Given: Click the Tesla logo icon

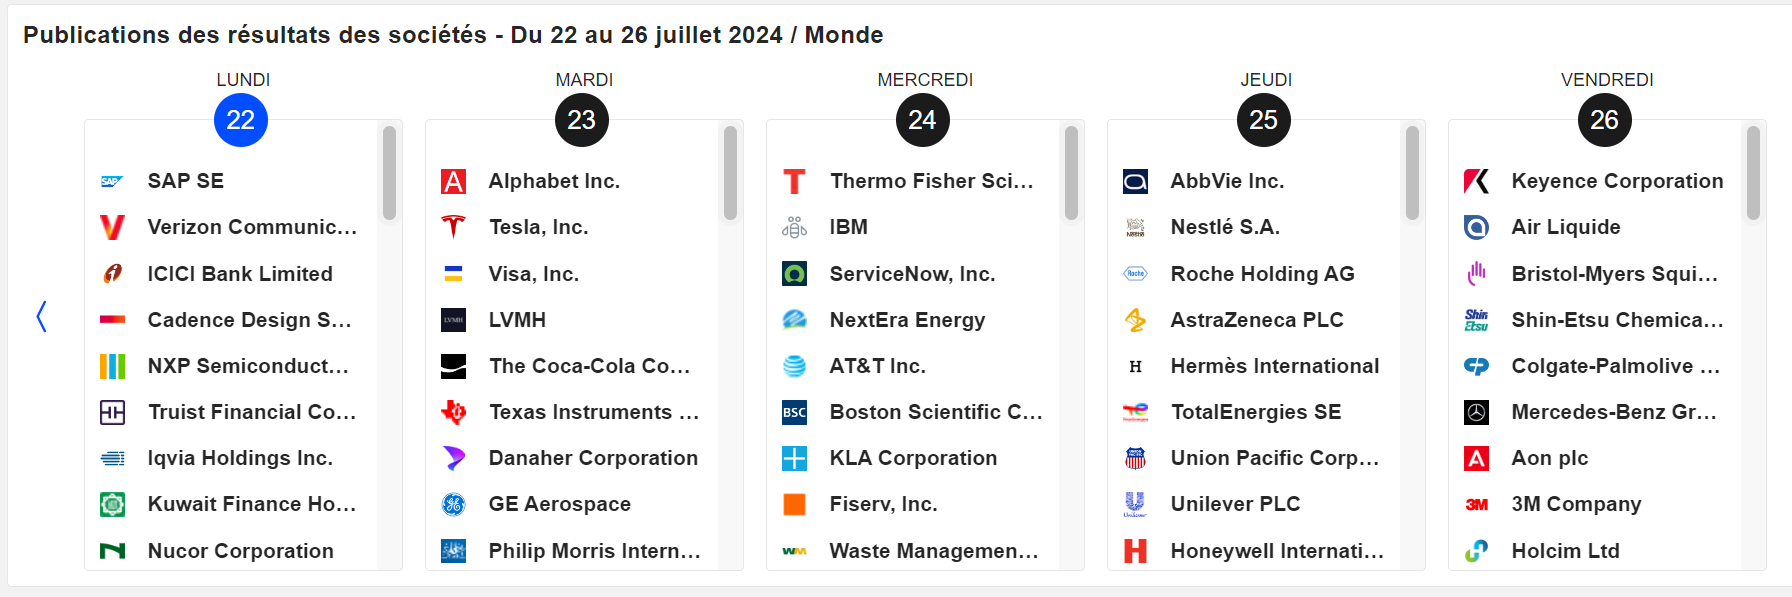Looking at the screenshot, I should click(x=454, y=227).
